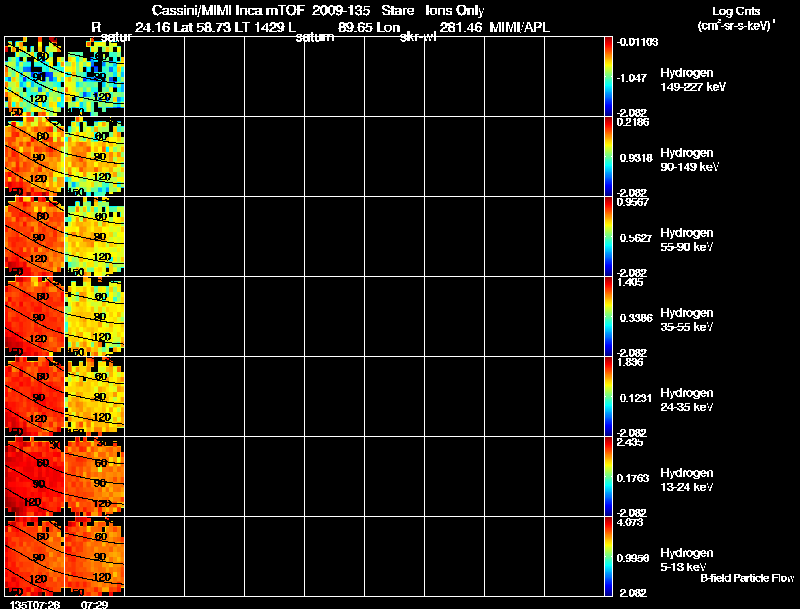Click the color bar for Hydrogen 13-24 keV
The width and height of the screenshot is (800, 609).
pyautogui.click(x=608, y=476)
